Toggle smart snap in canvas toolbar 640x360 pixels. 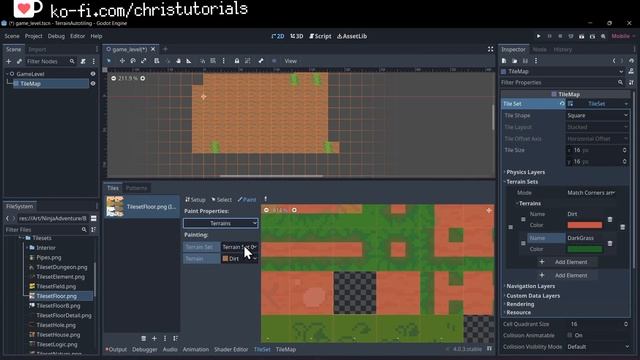click(x=202, y=61)
